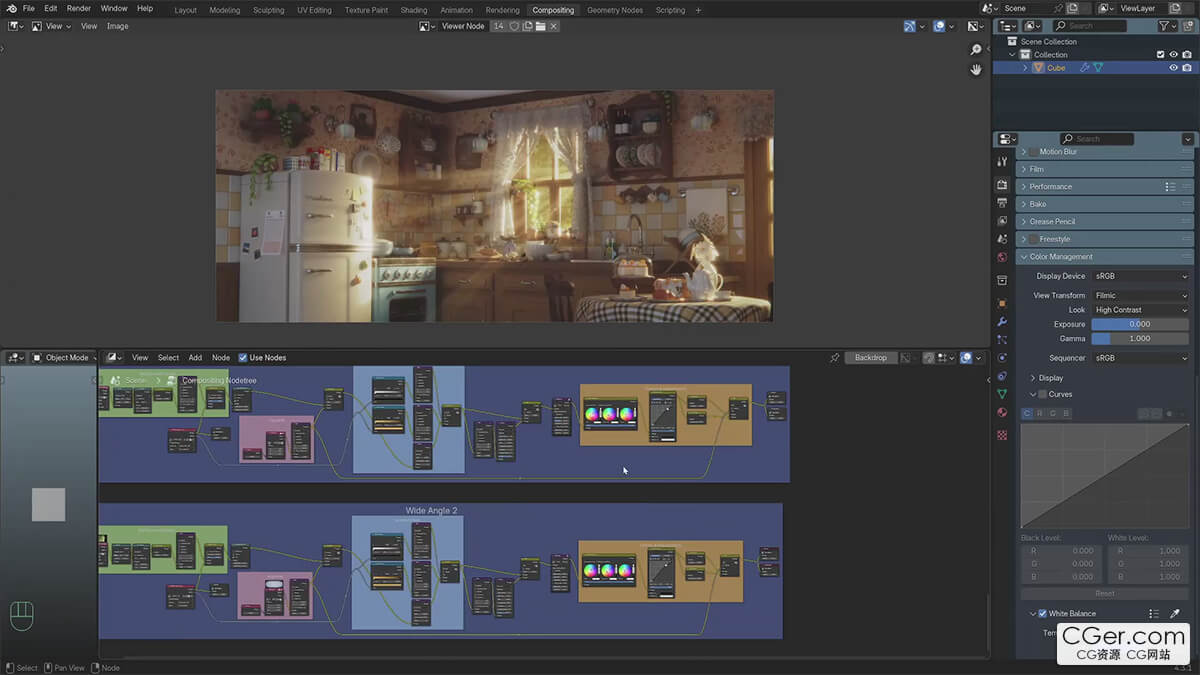
Task: Open the Modifiers wrench properties tab
Action: [x=1002, y=322]
